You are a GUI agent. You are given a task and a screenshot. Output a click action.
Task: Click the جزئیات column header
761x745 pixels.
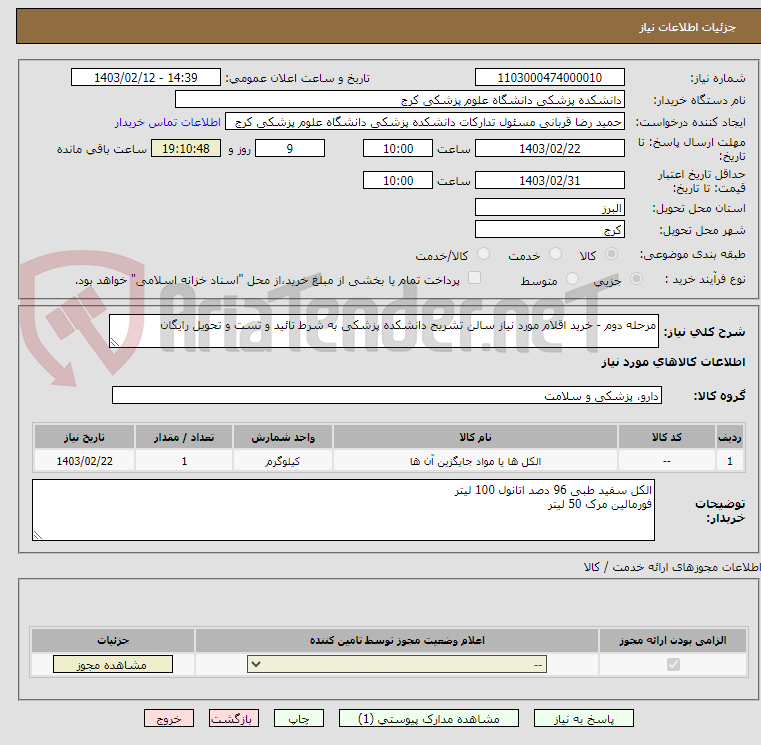[113, 641]
